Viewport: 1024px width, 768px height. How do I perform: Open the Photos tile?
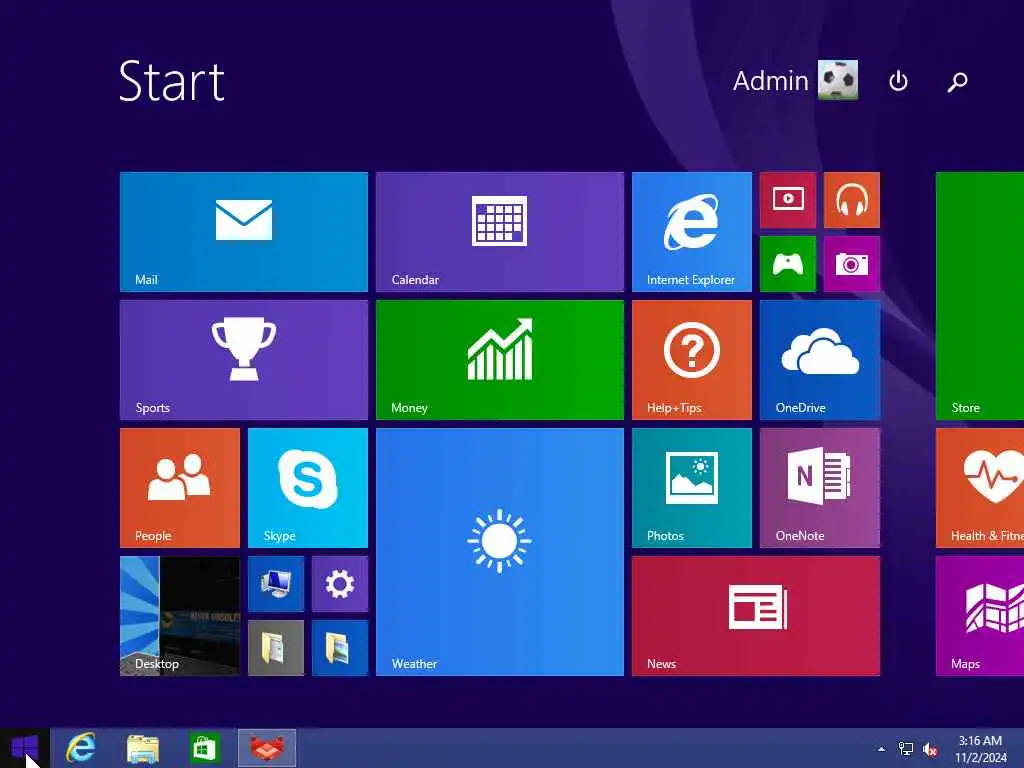point(692,488)
